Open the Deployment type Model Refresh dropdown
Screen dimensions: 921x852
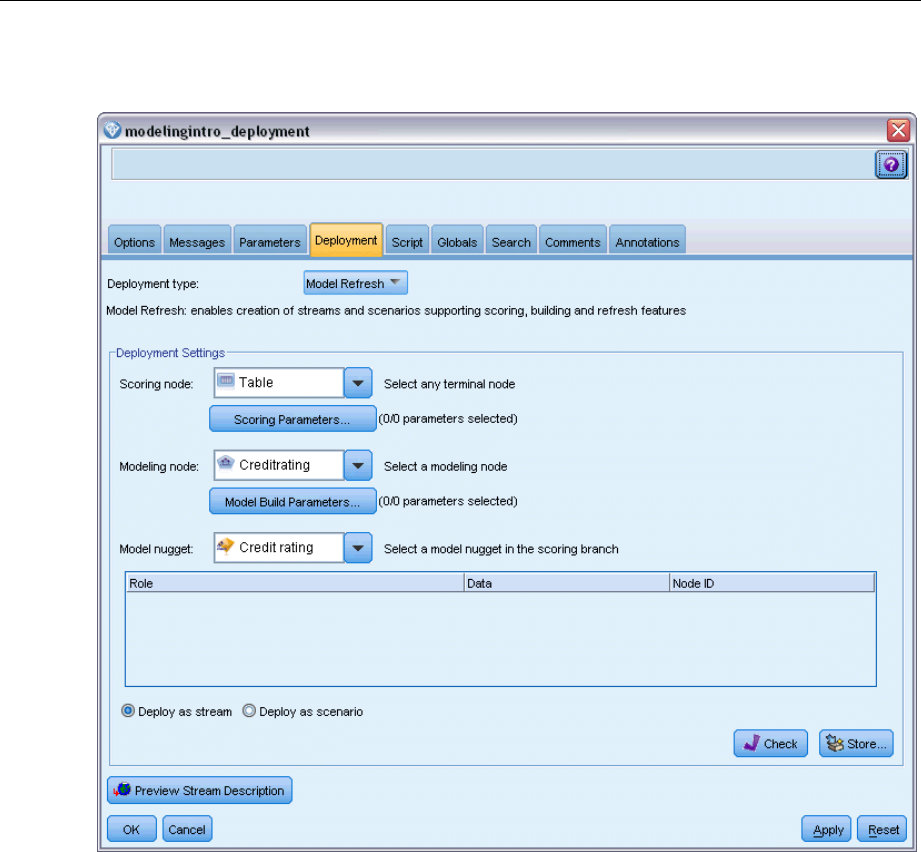(355, 284)
